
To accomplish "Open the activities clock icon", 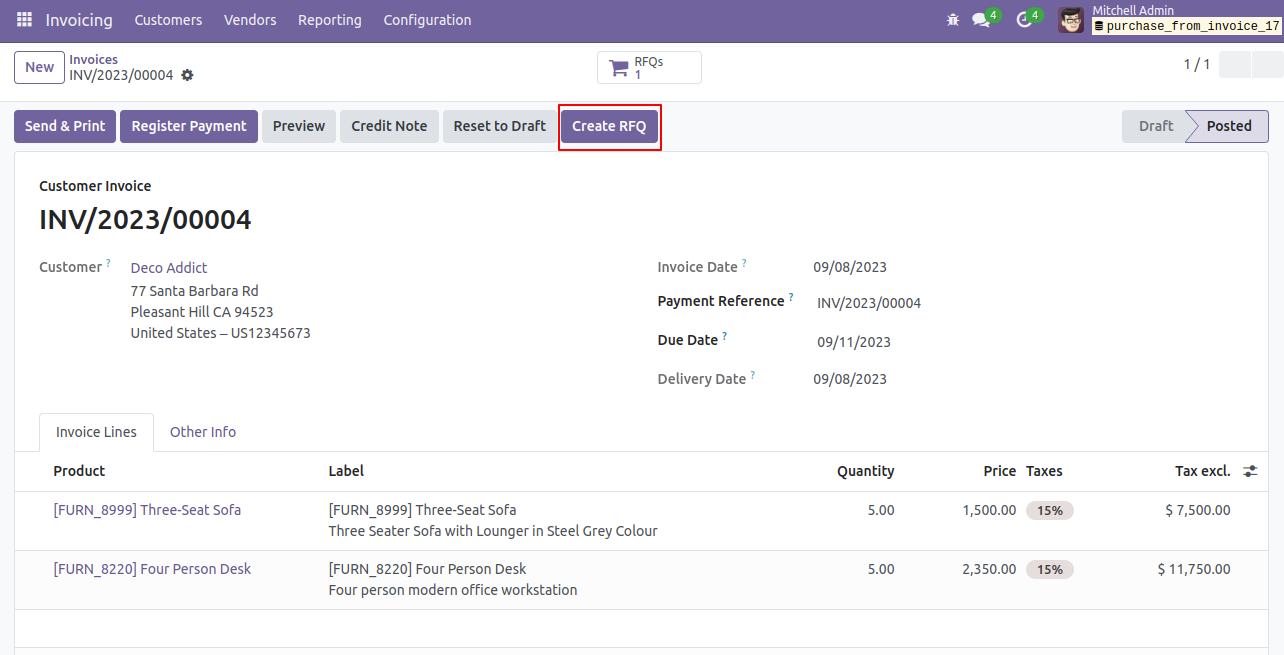I will pos(1023,20).
